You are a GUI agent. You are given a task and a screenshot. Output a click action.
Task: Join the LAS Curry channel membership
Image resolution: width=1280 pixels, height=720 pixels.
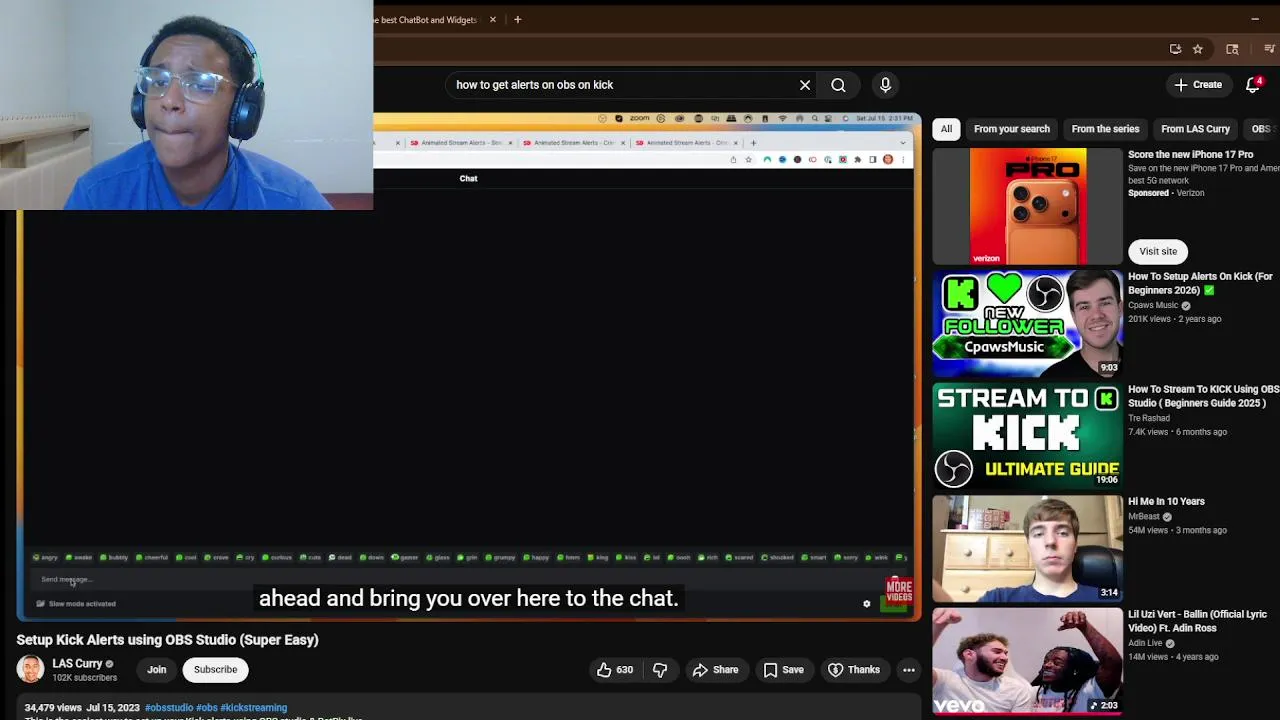pos(157,670)
